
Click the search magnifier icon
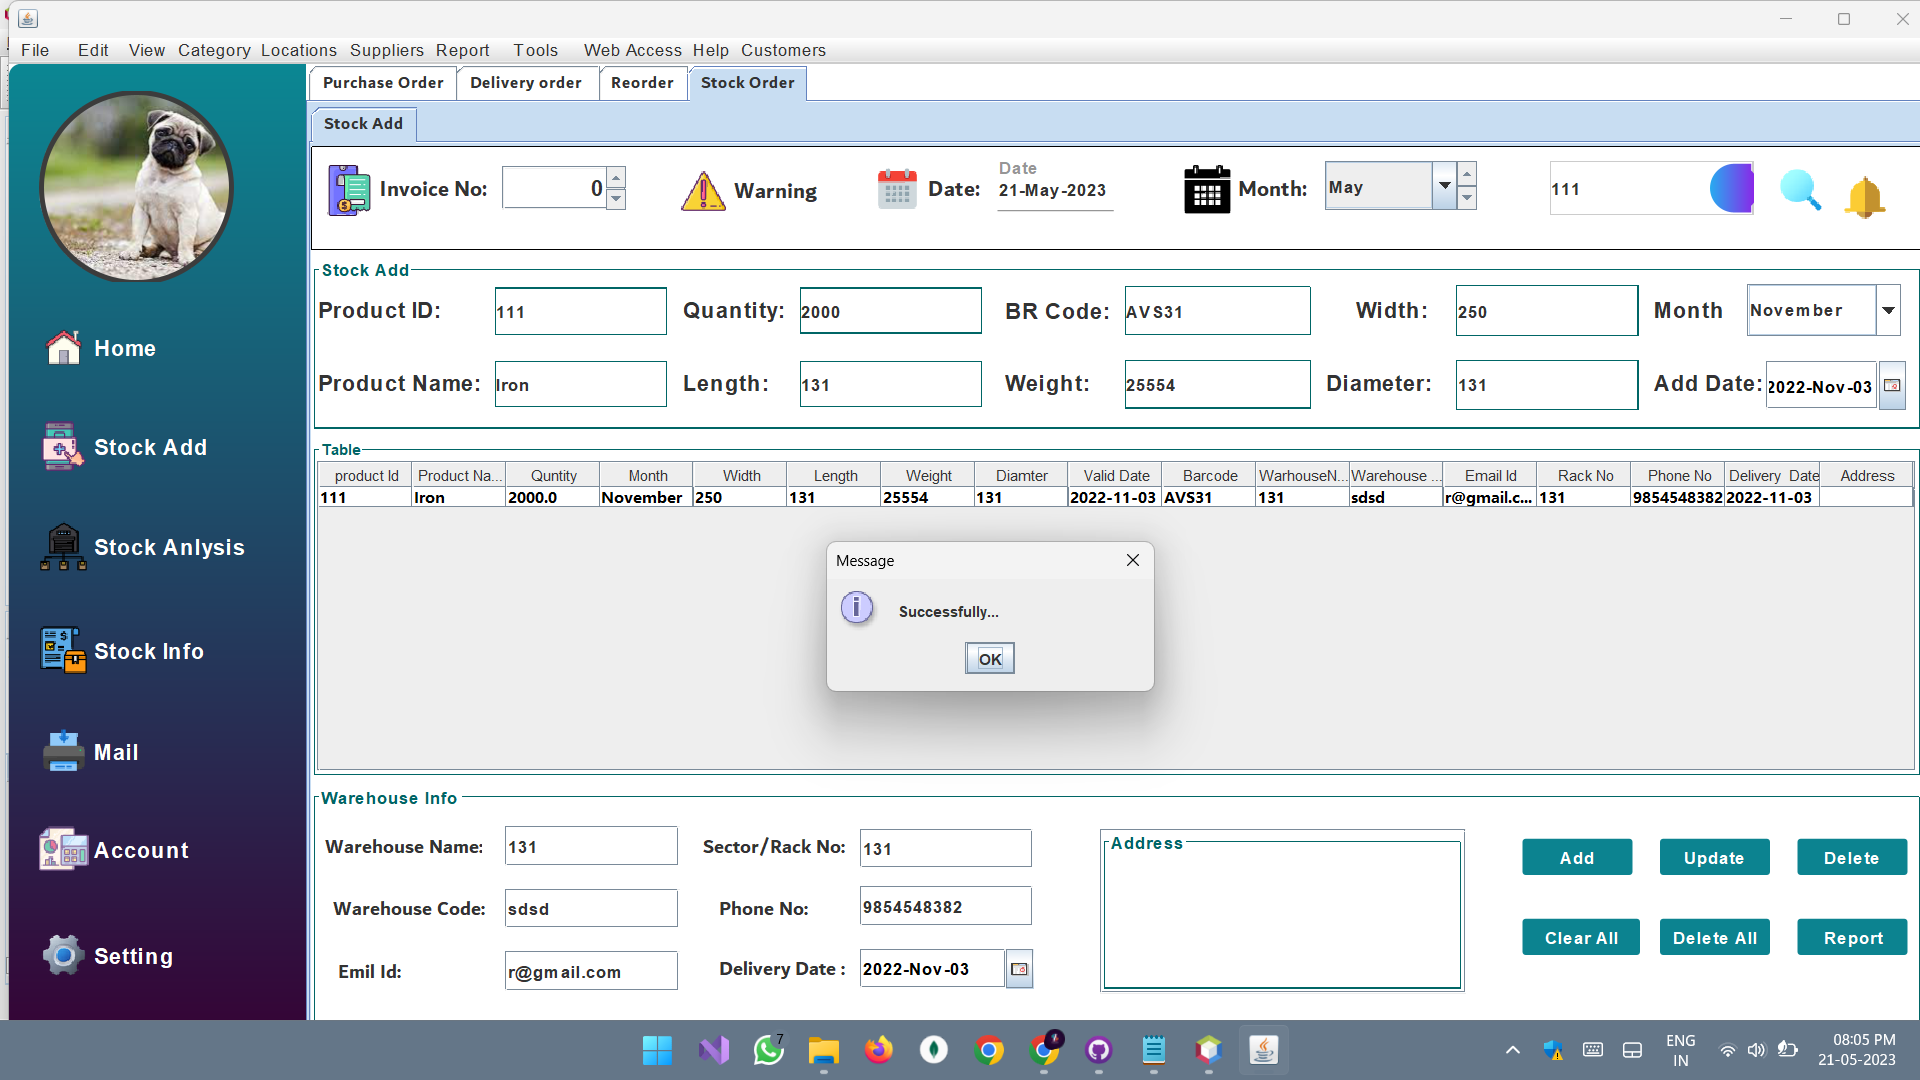coord(1799,190)
